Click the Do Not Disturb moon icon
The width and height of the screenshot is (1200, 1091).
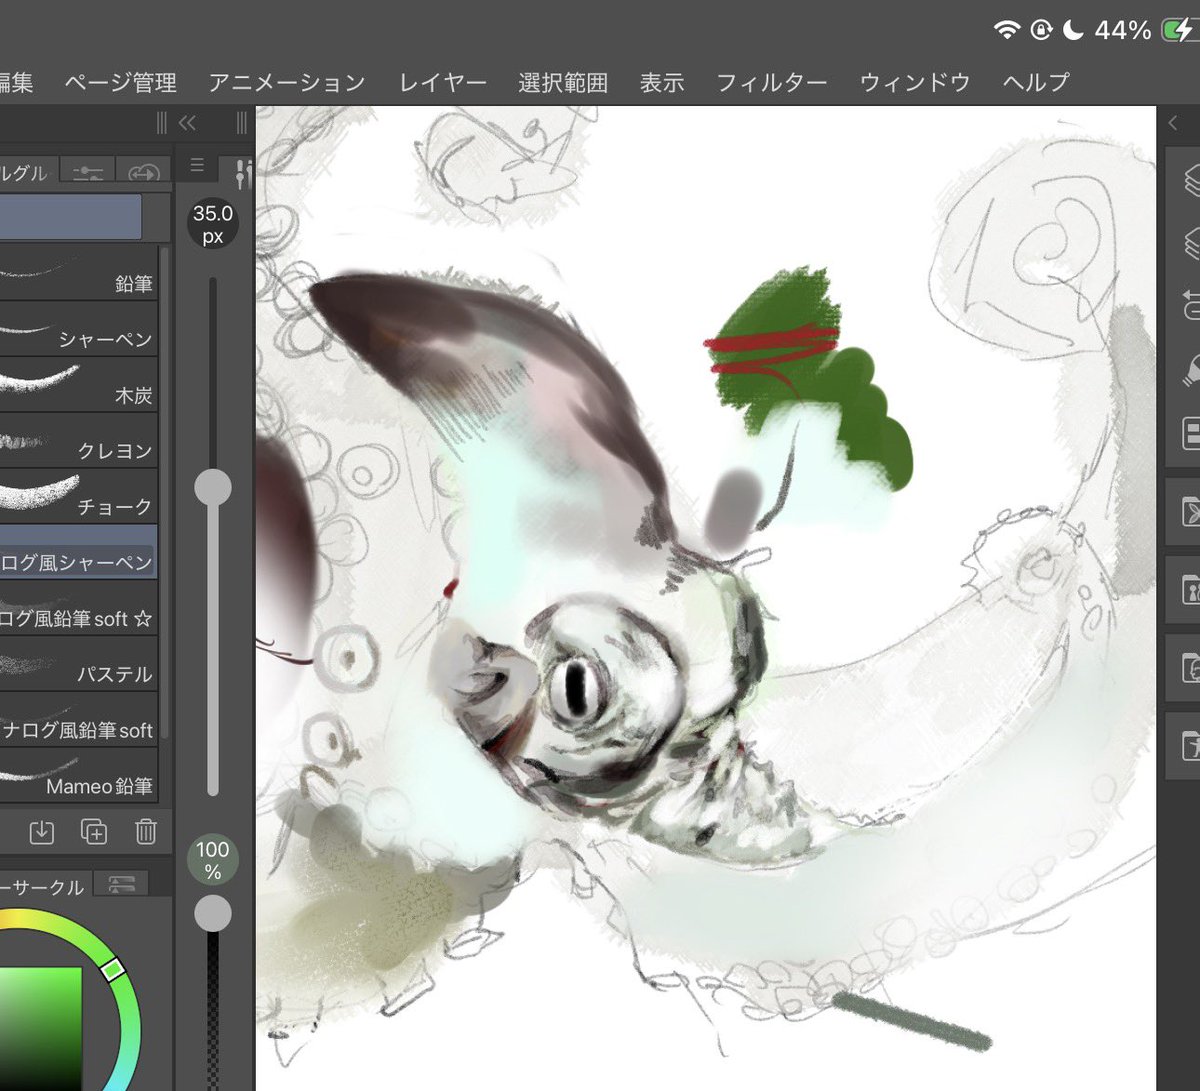coord(1073,31)
